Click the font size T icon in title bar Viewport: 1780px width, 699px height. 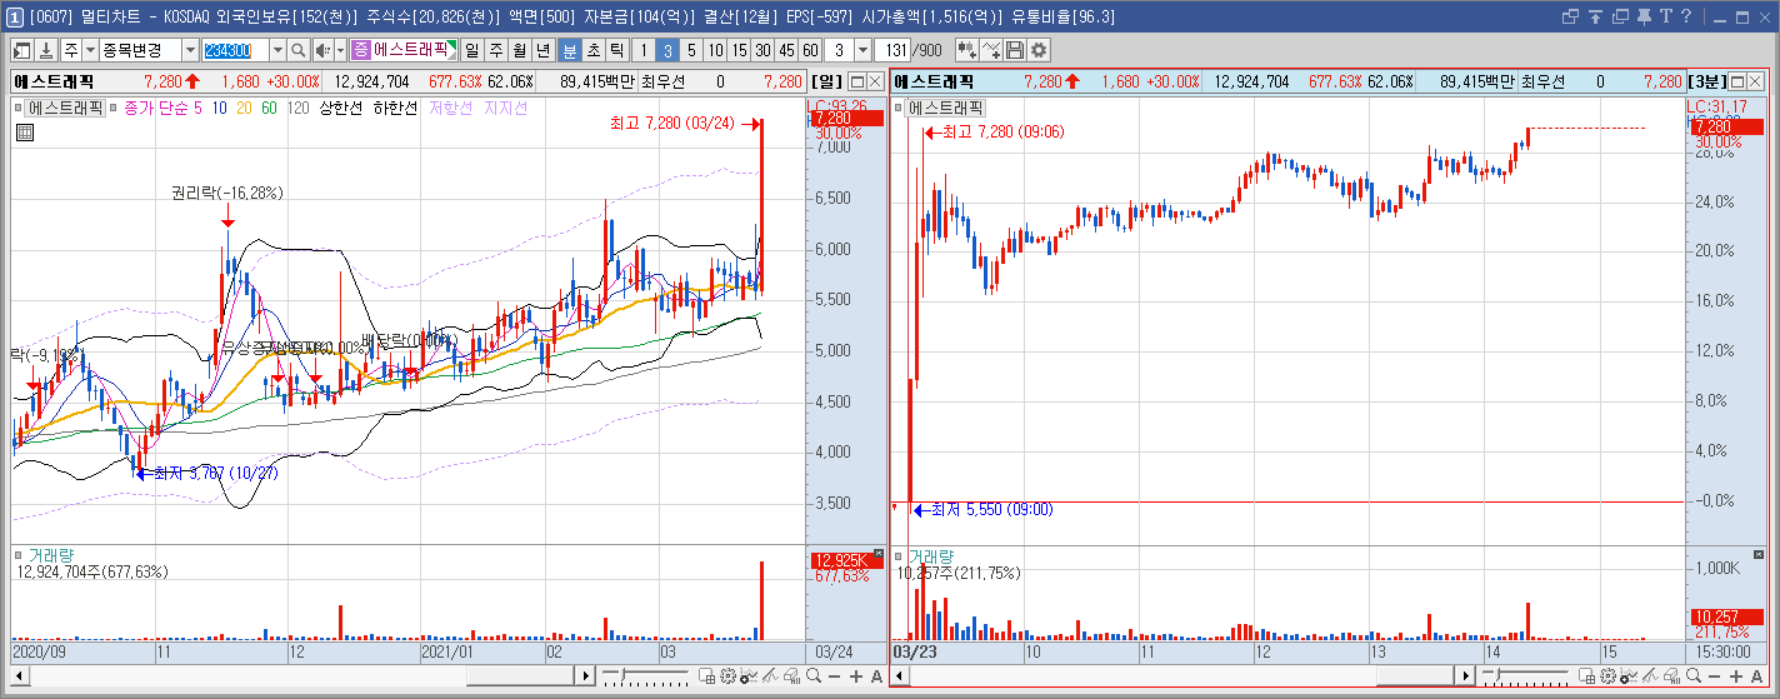(1666, 17)
